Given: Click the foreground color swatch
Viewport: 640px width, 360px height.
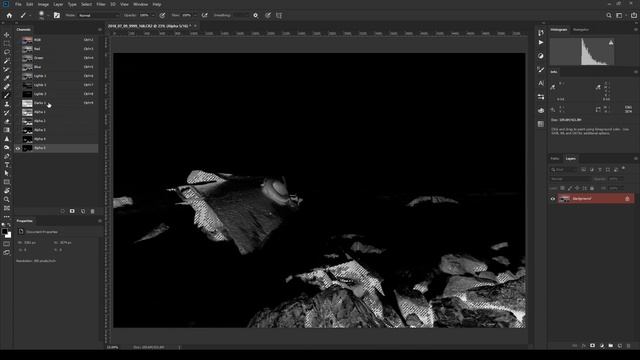Looking at the screenshot, I should pos(4,231).
